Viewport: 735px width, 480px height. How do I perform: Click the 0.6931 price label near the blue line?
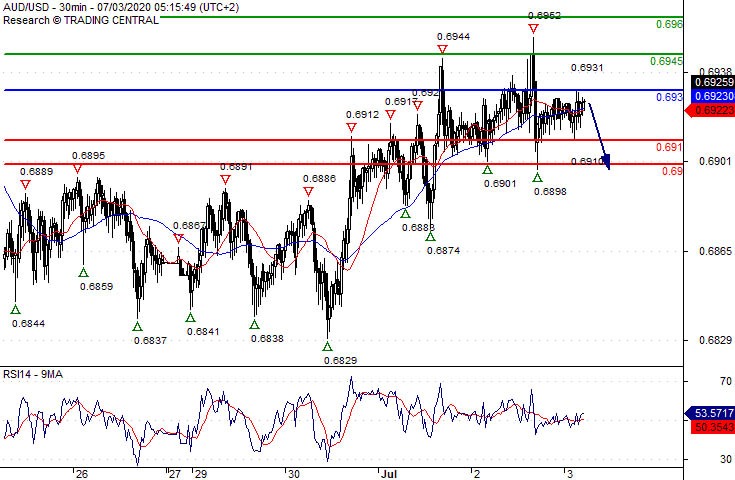pyautogui.click(x=587, y=68)
